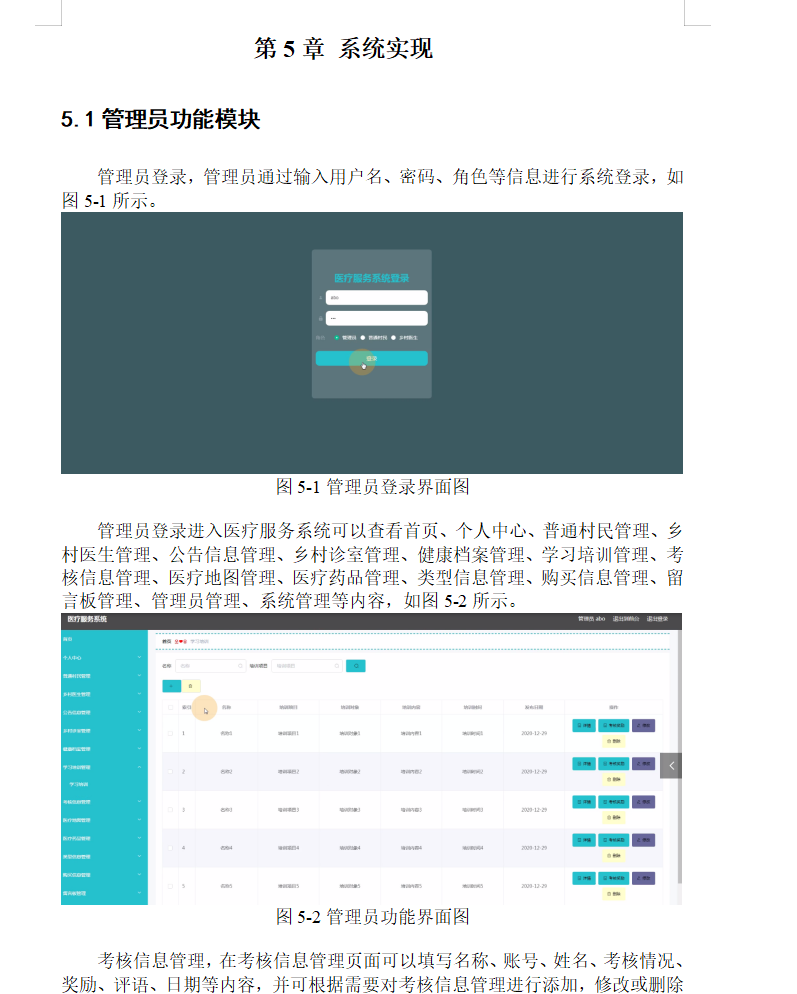Click the lock icon beside password field

tap(320, 318)
